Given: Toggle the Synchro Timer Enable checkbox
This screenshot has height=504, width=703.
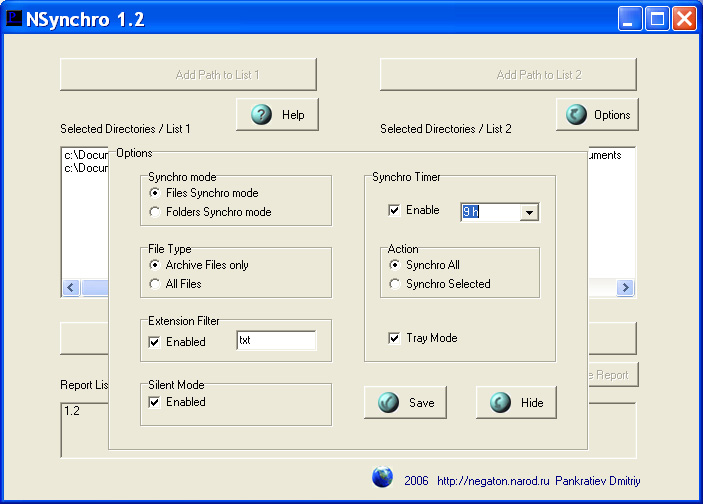Looking at the screenshot, I should (x=394, y=210).
